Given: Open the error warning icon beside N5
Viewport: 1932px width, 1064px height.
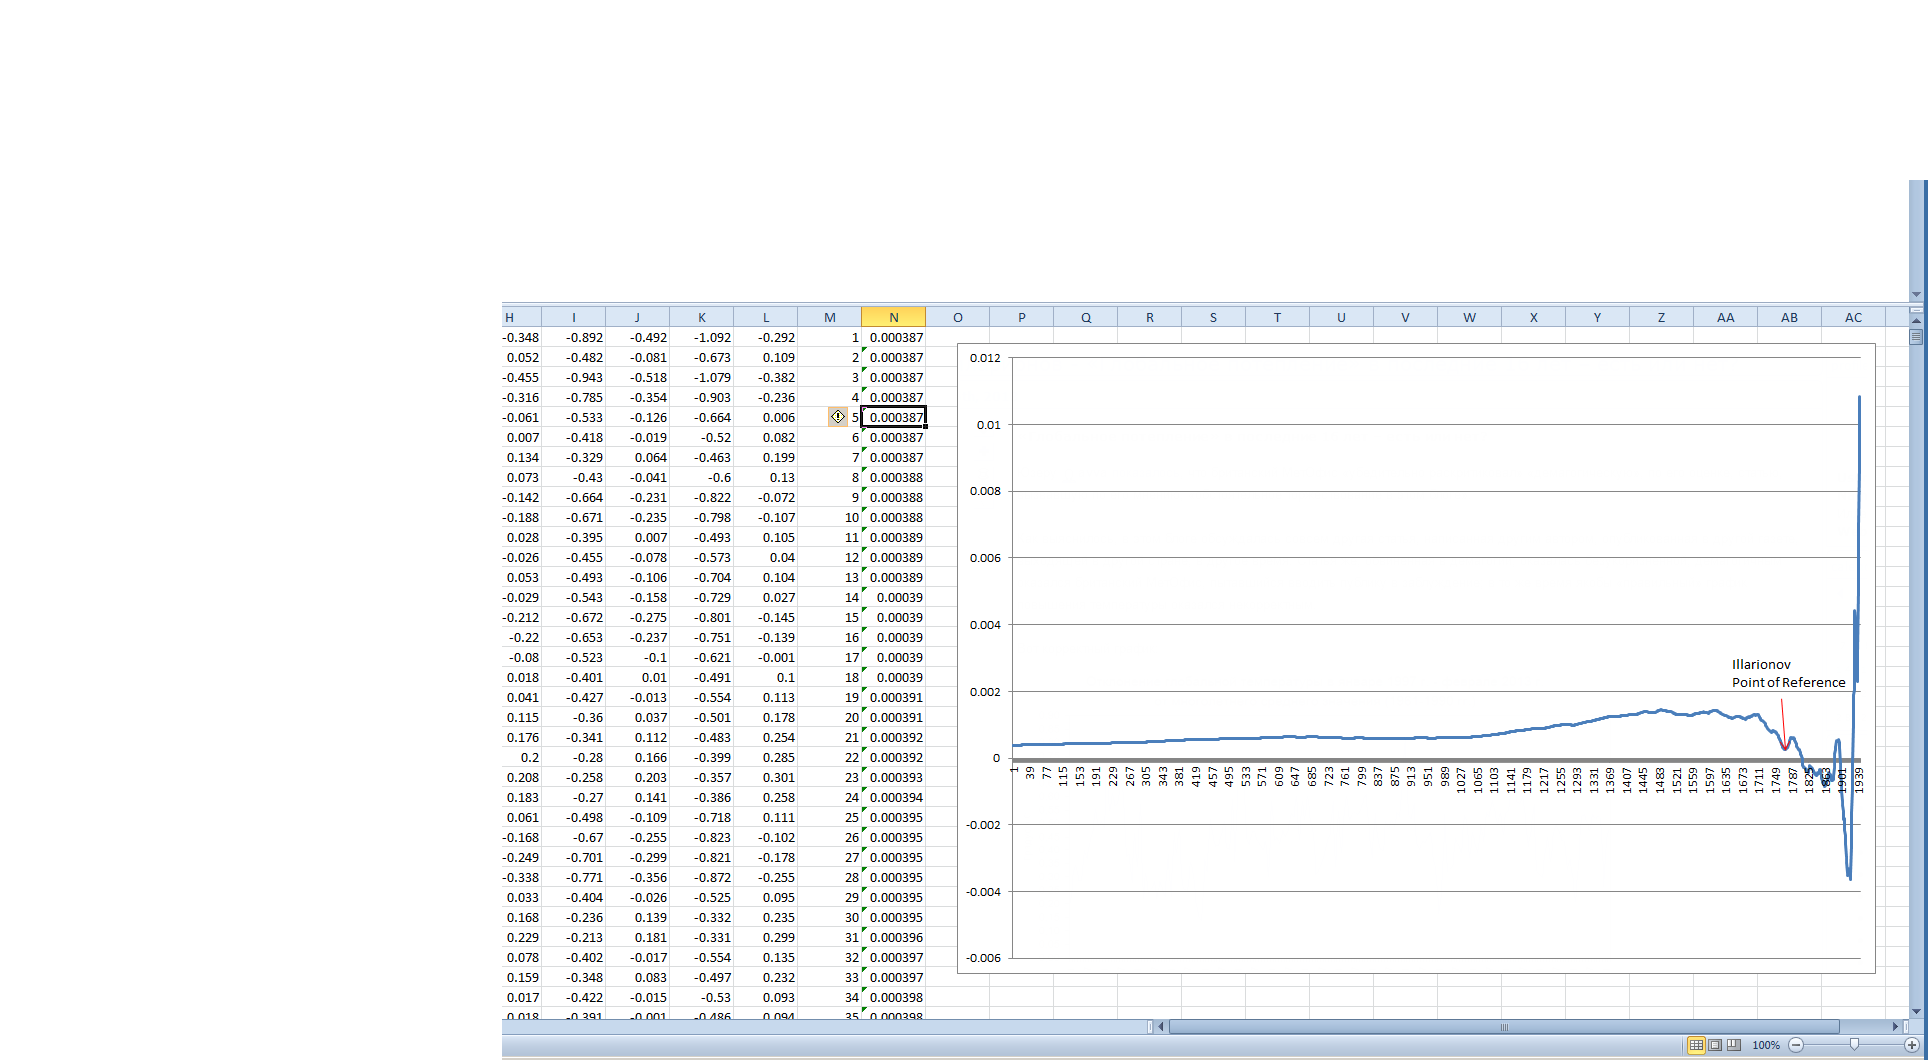Looking at the screenshot, I should coord(838,417).
